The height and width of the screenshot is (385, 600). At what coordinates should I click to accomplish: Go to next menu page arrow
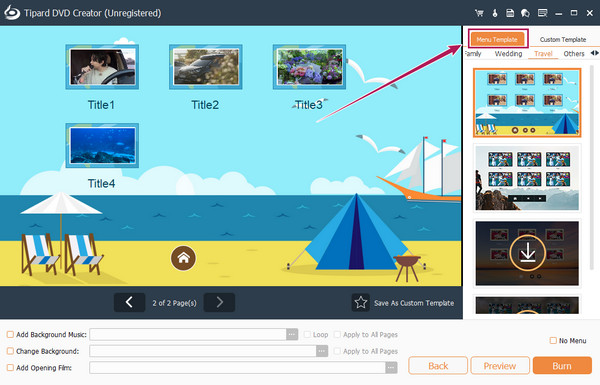click(219, 302)
